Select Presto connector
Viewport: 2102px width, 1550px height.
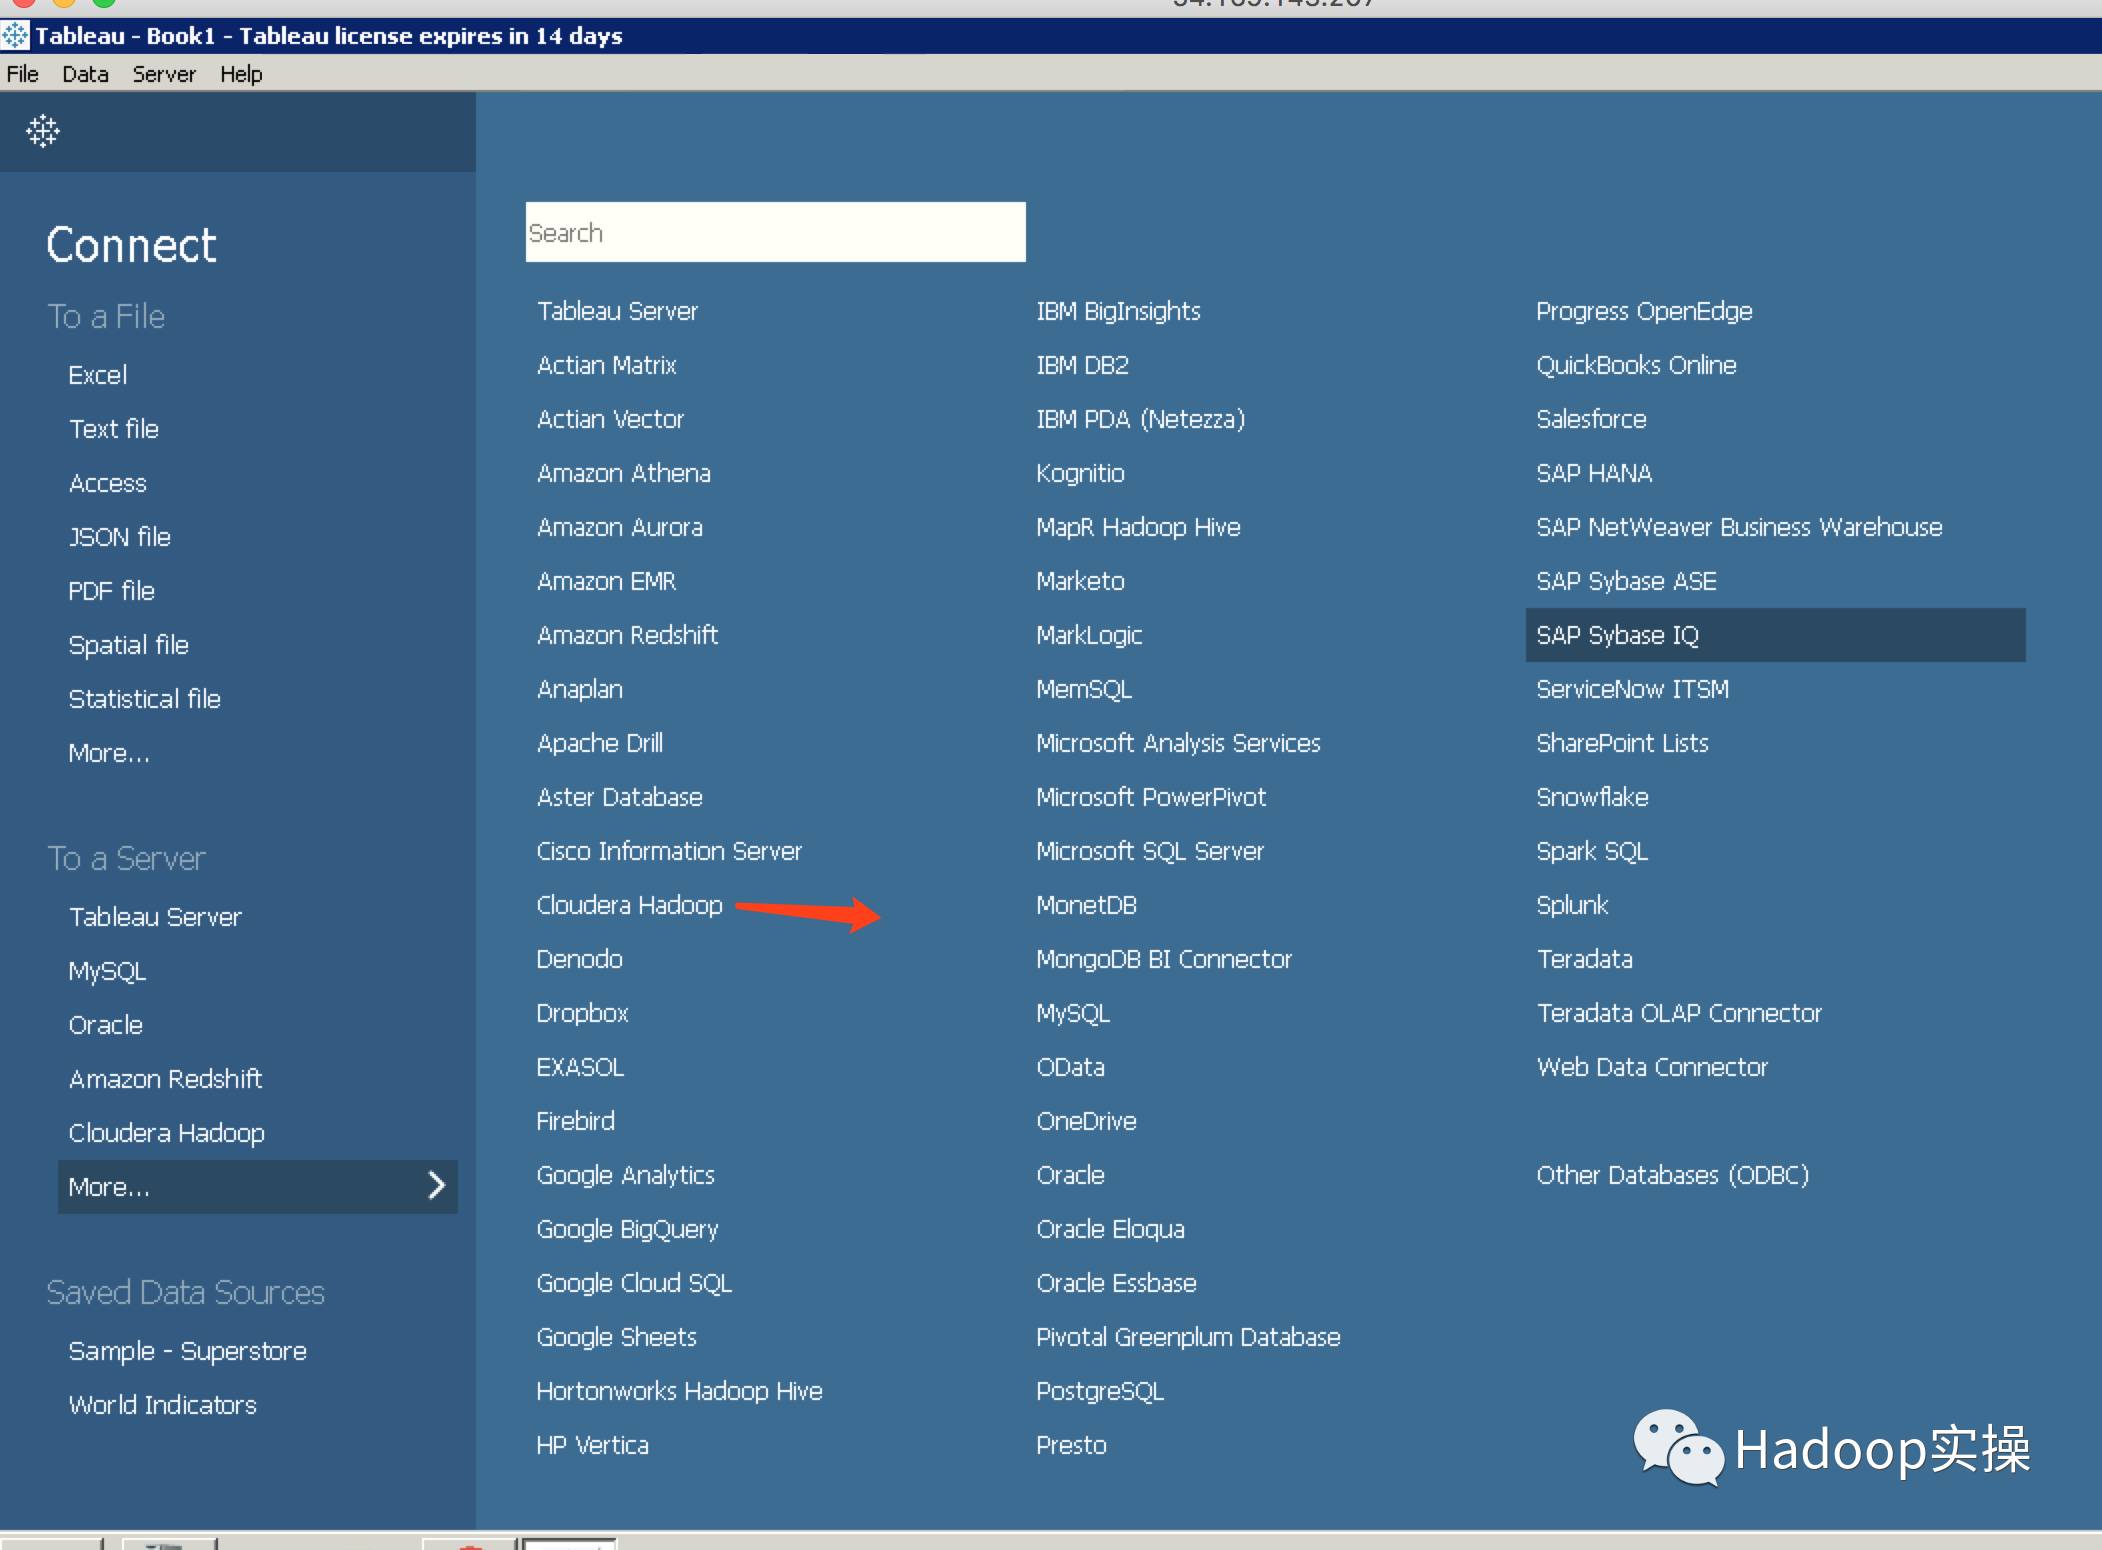(1072, 1445)
